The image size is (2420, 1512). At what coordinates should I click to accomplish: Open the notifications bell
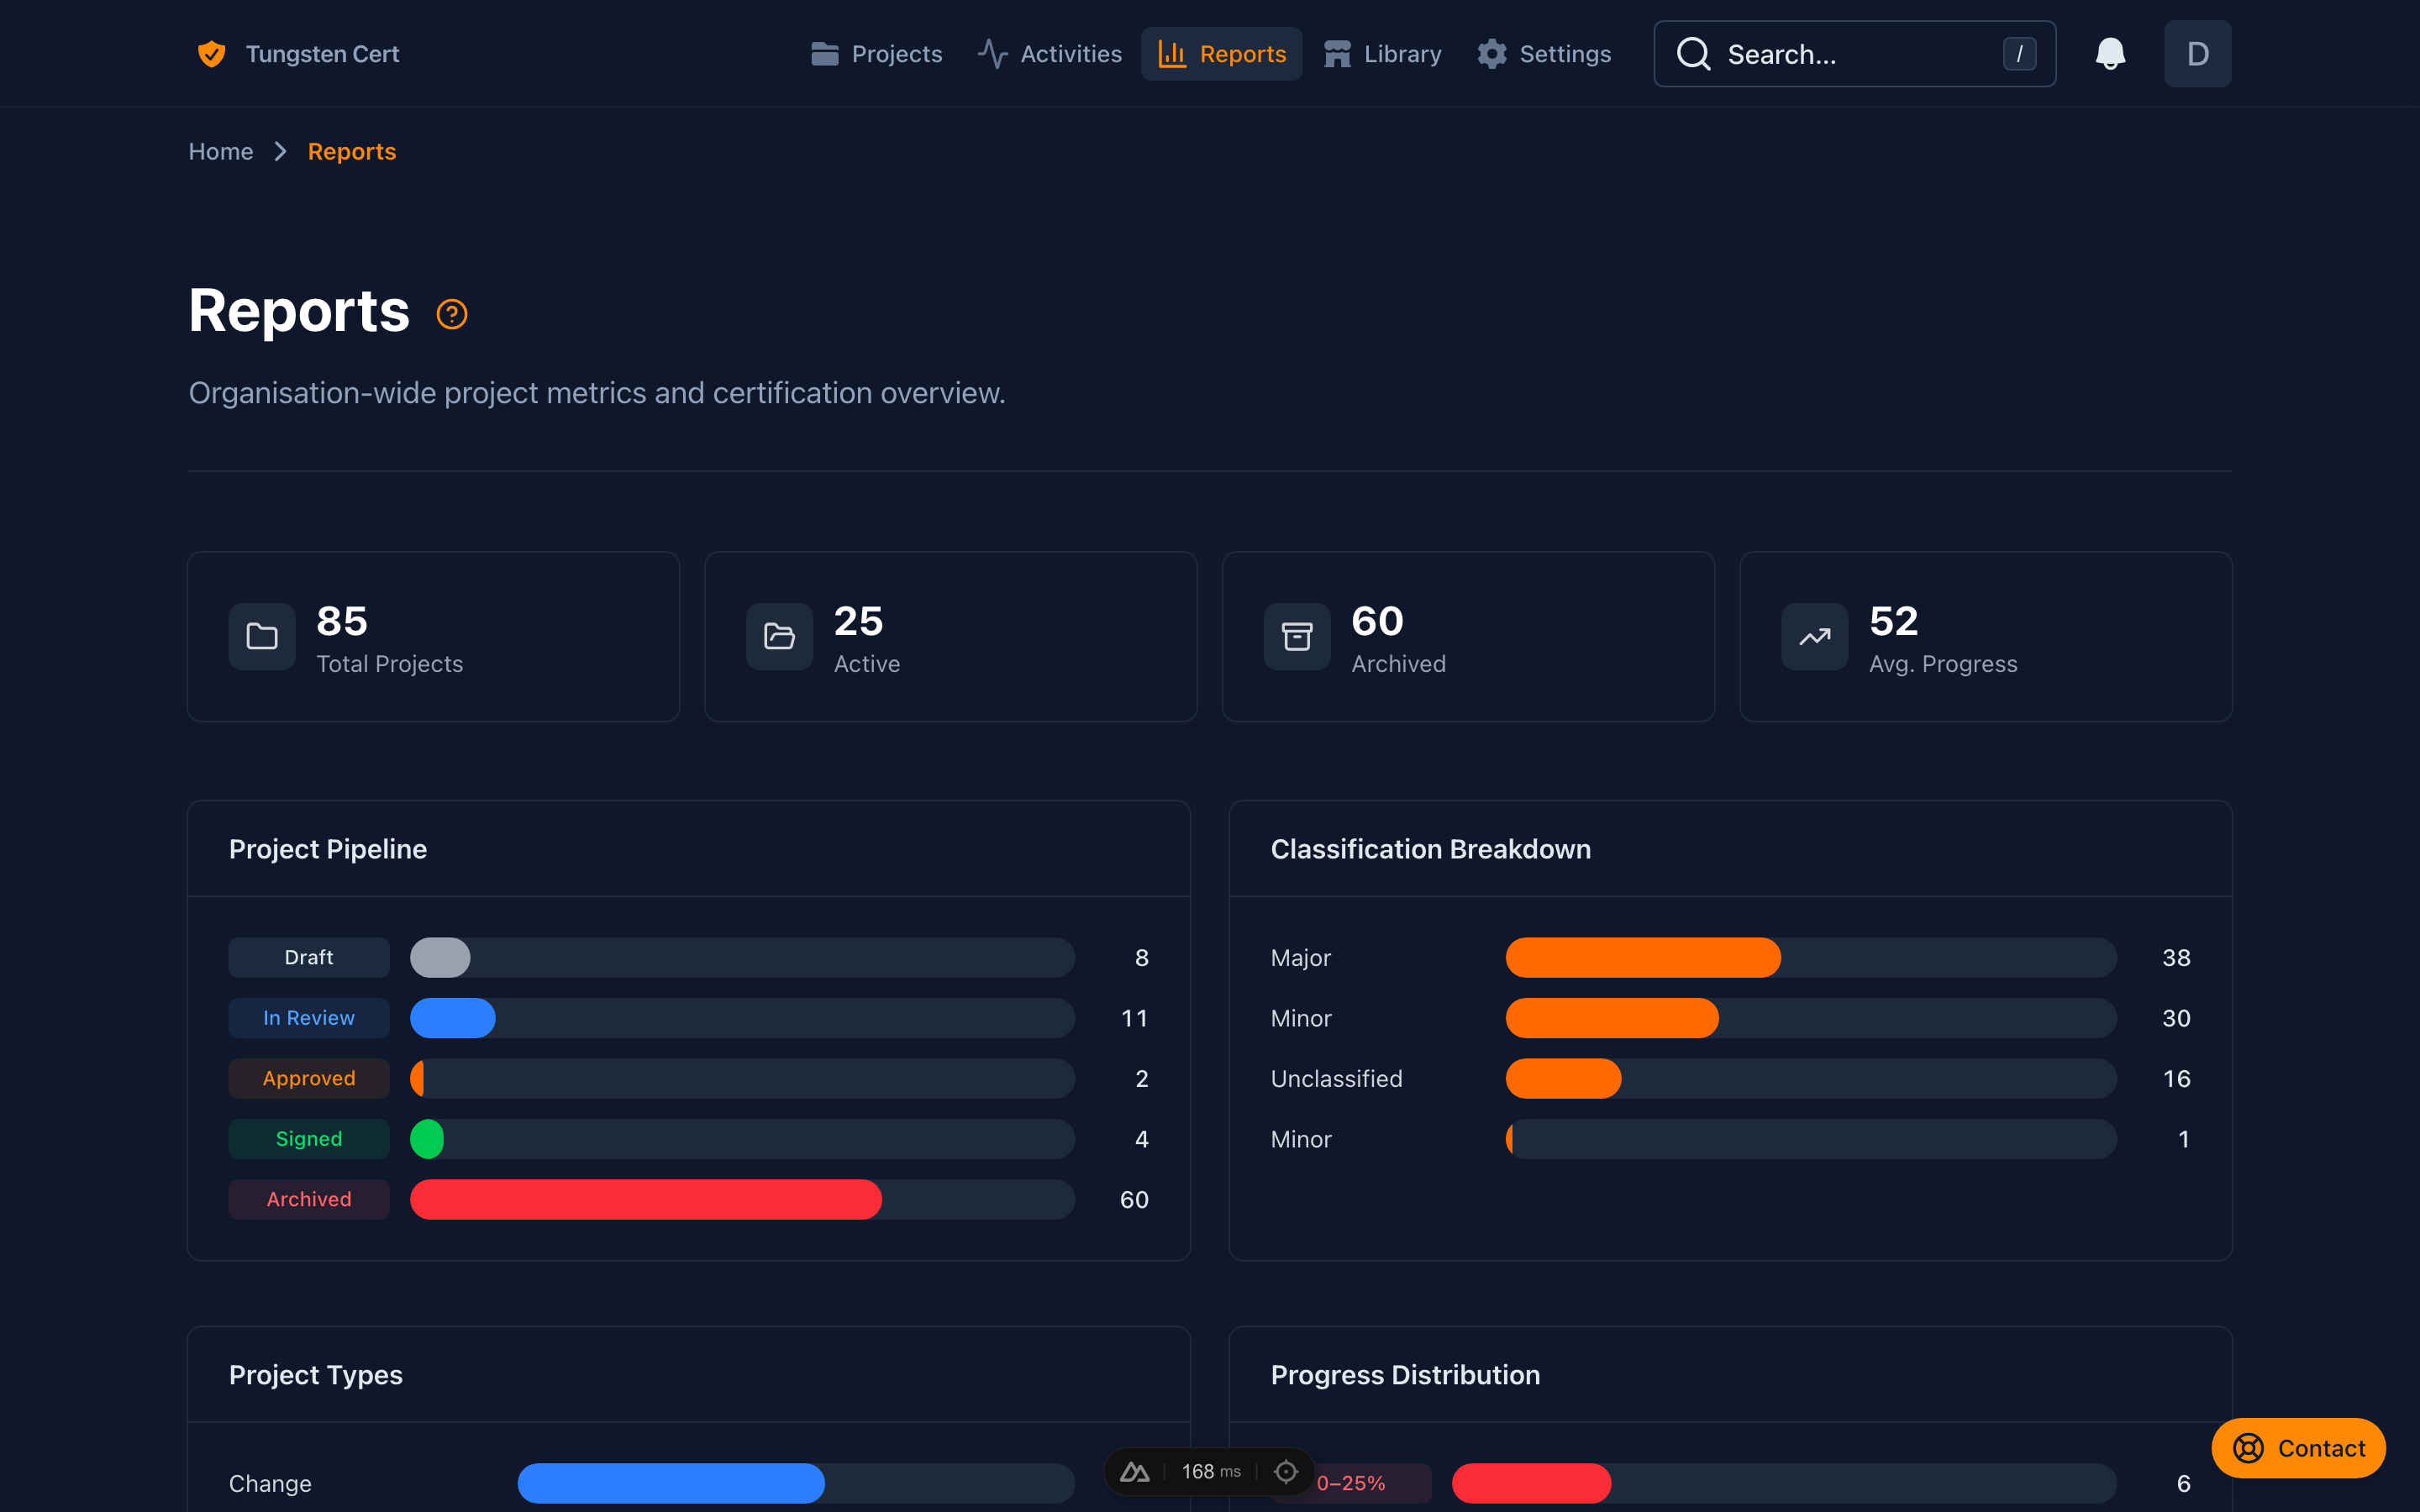tap(2110, 54)
